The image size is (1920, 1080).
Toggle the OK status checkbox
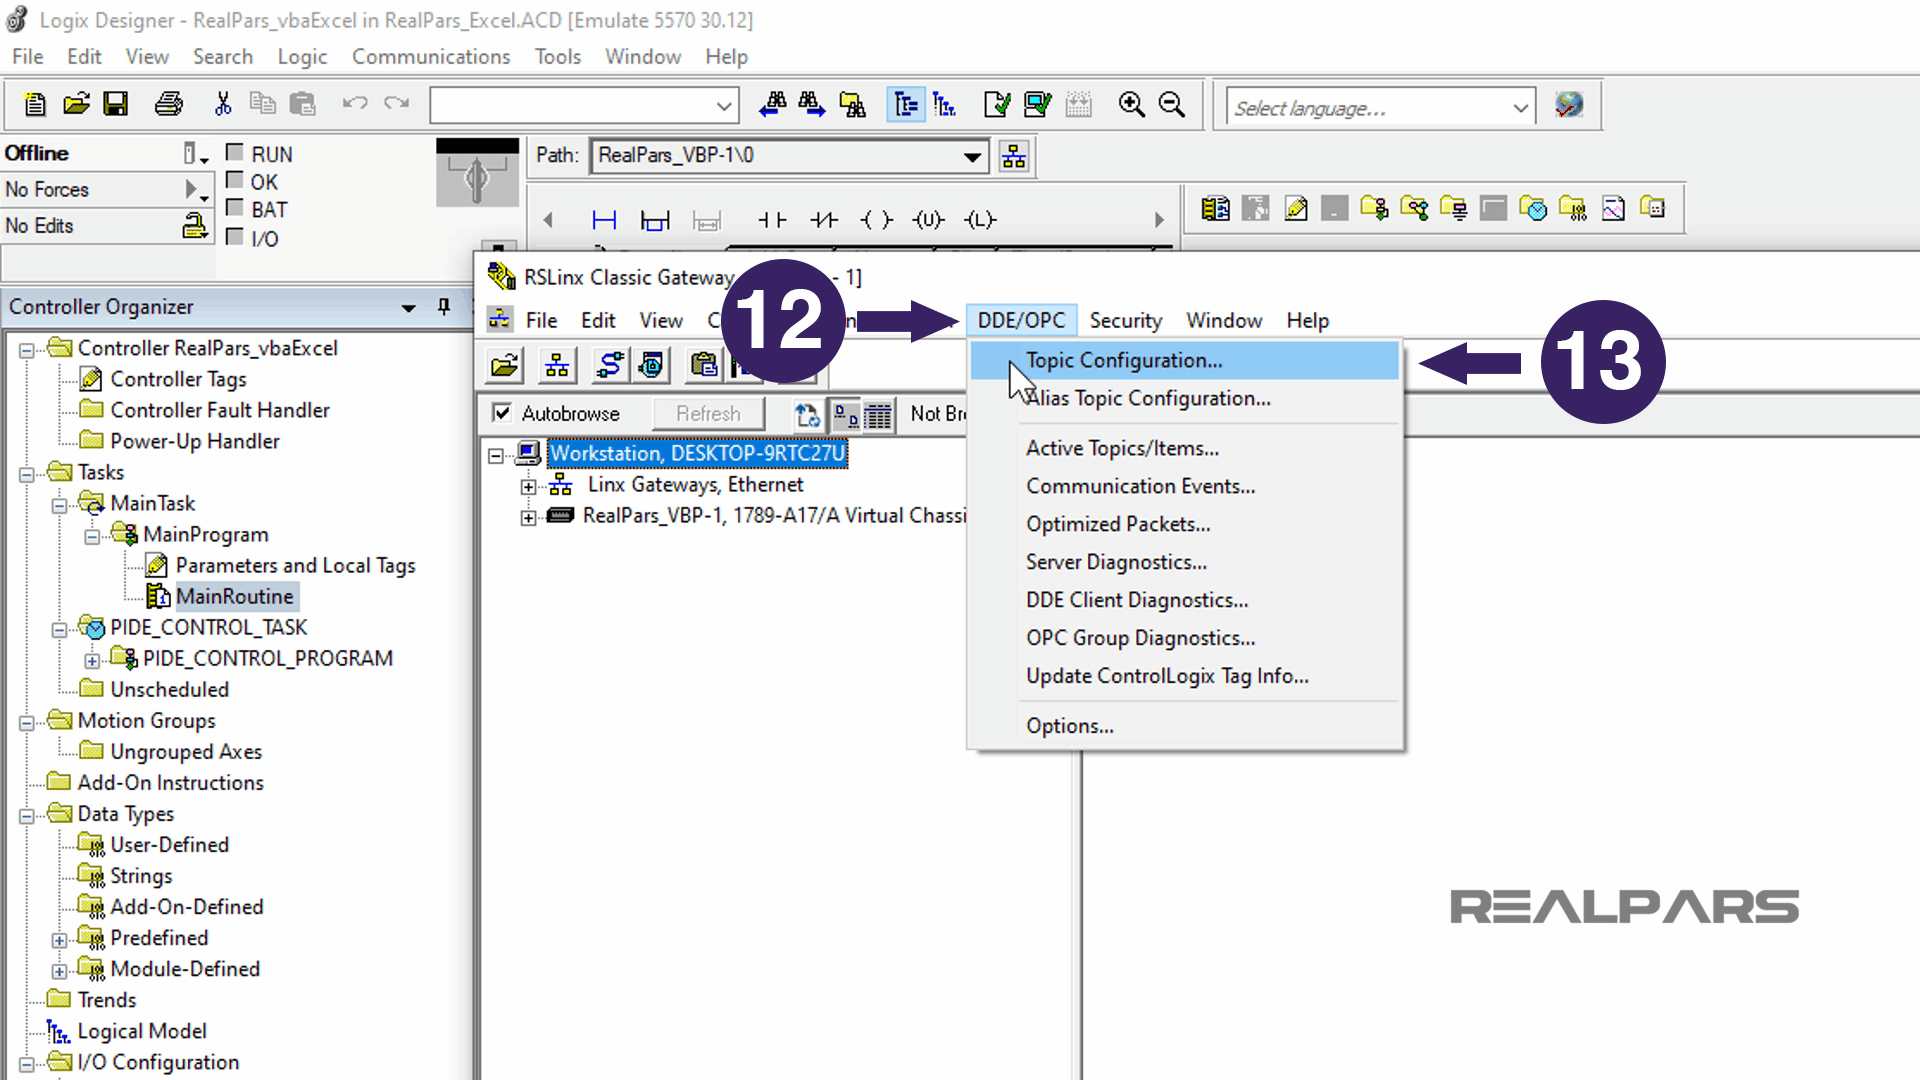tap(235, 180)
